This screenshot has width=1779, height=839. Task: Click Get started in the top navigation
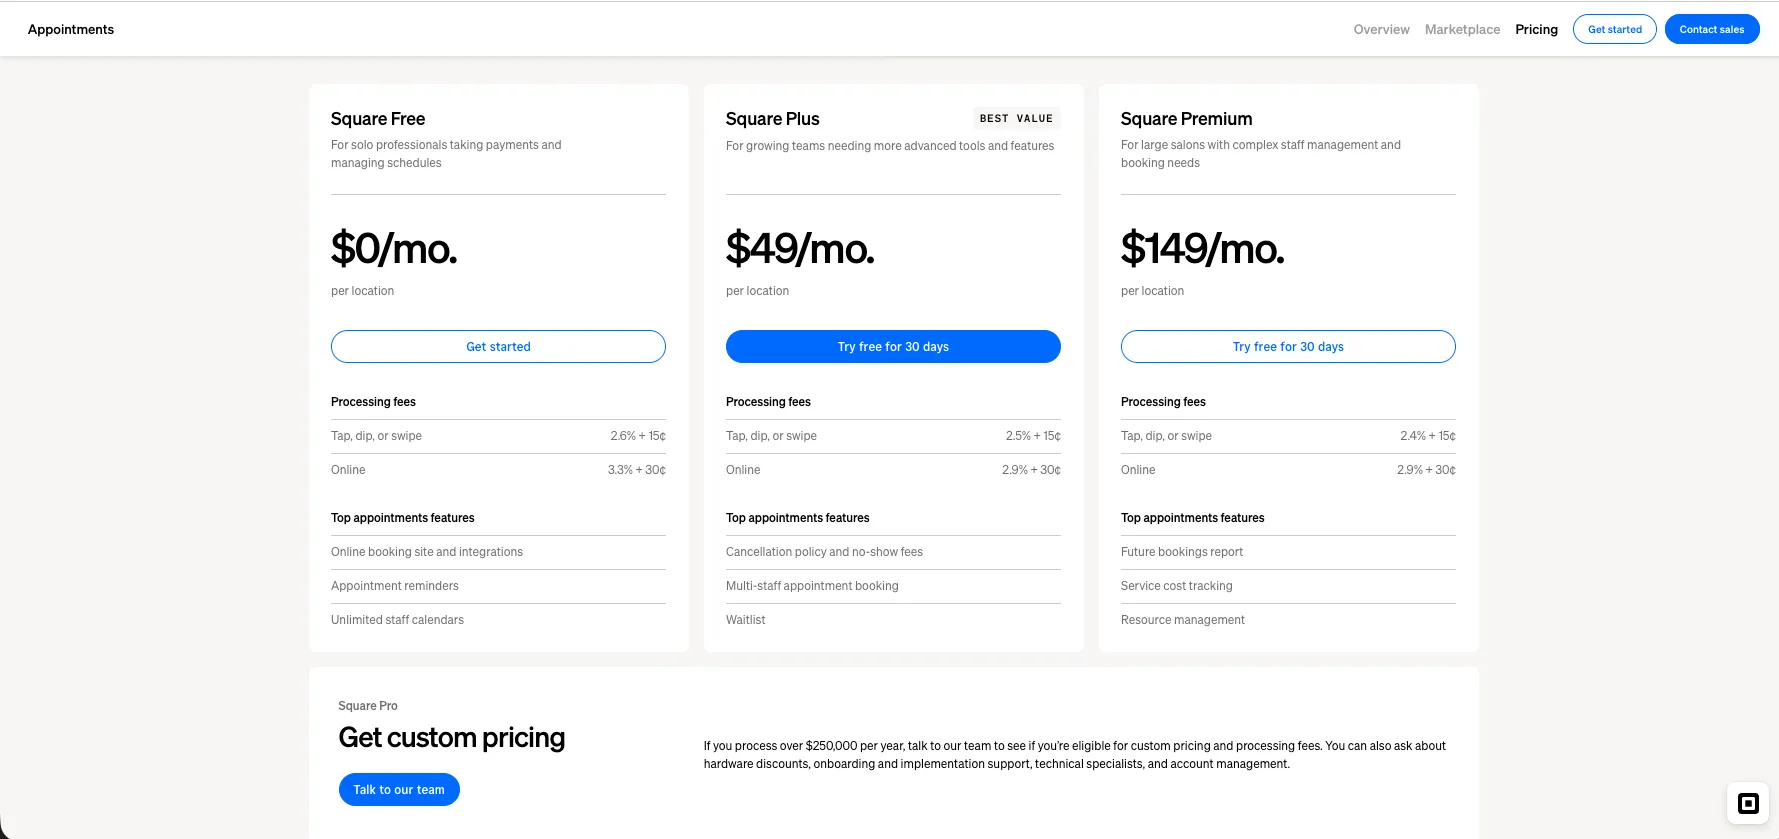[x=1615, y=29]
